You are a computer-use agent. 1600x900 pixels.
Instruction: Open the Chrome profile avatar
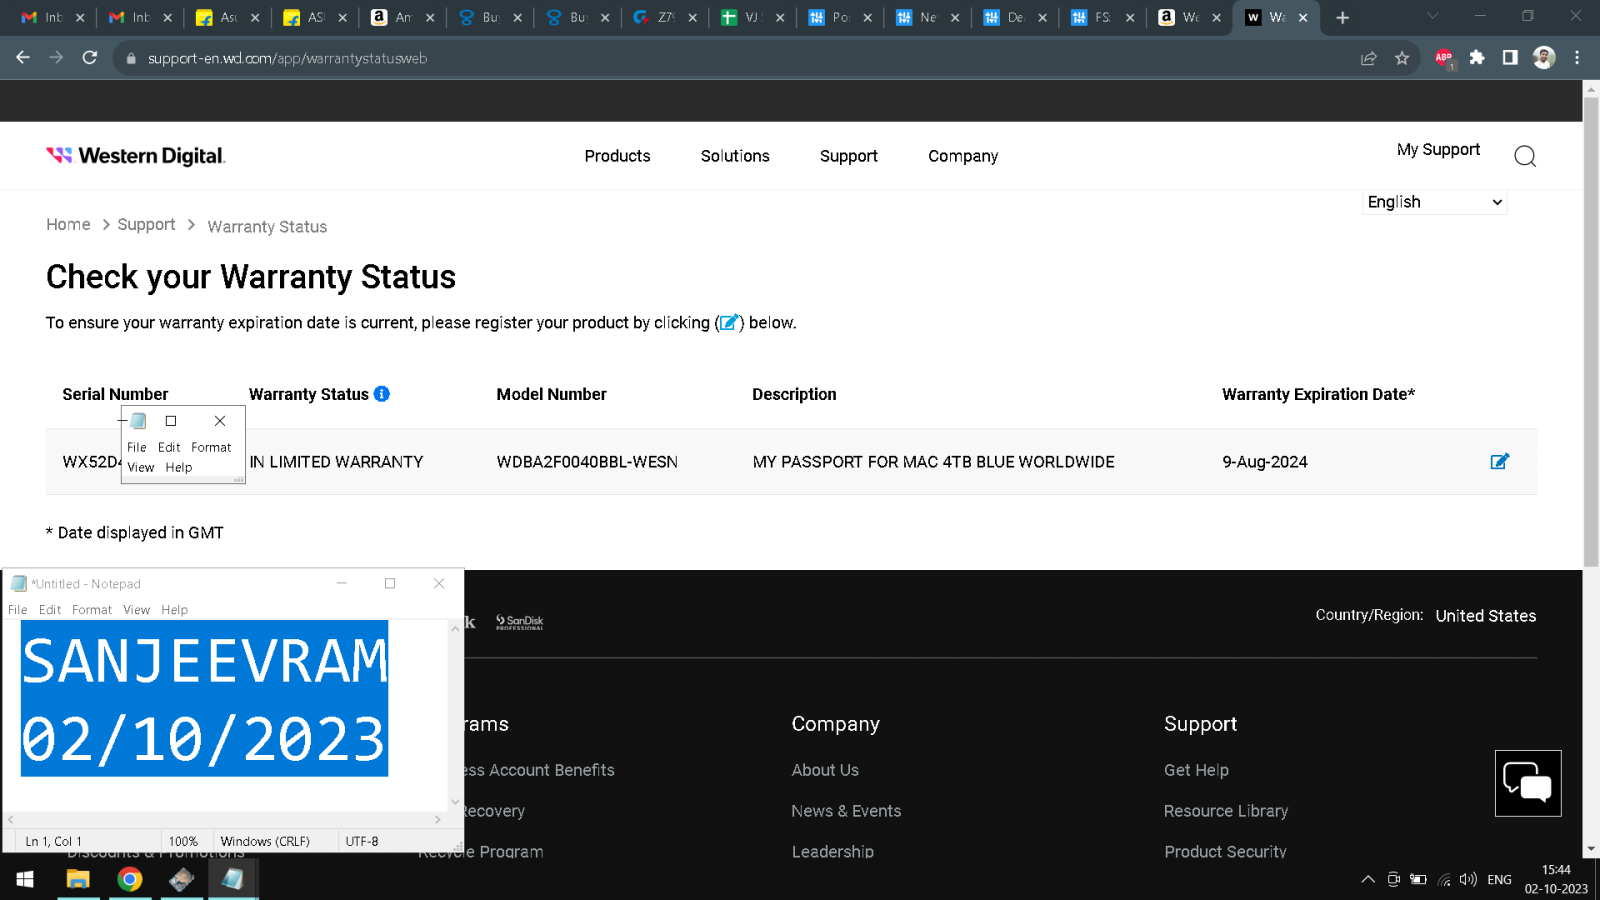pyautogui.click(x=1544, y=58)
